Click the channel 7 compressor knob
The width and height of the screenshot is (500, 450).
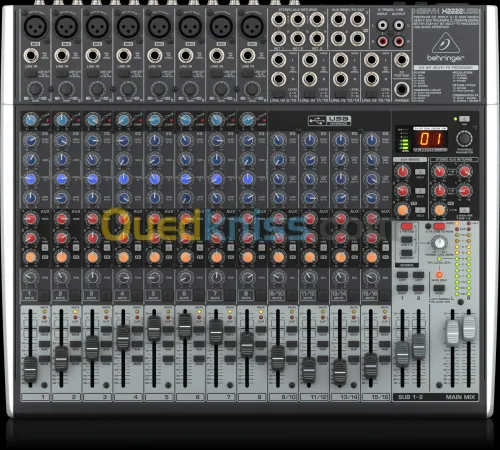217,120
